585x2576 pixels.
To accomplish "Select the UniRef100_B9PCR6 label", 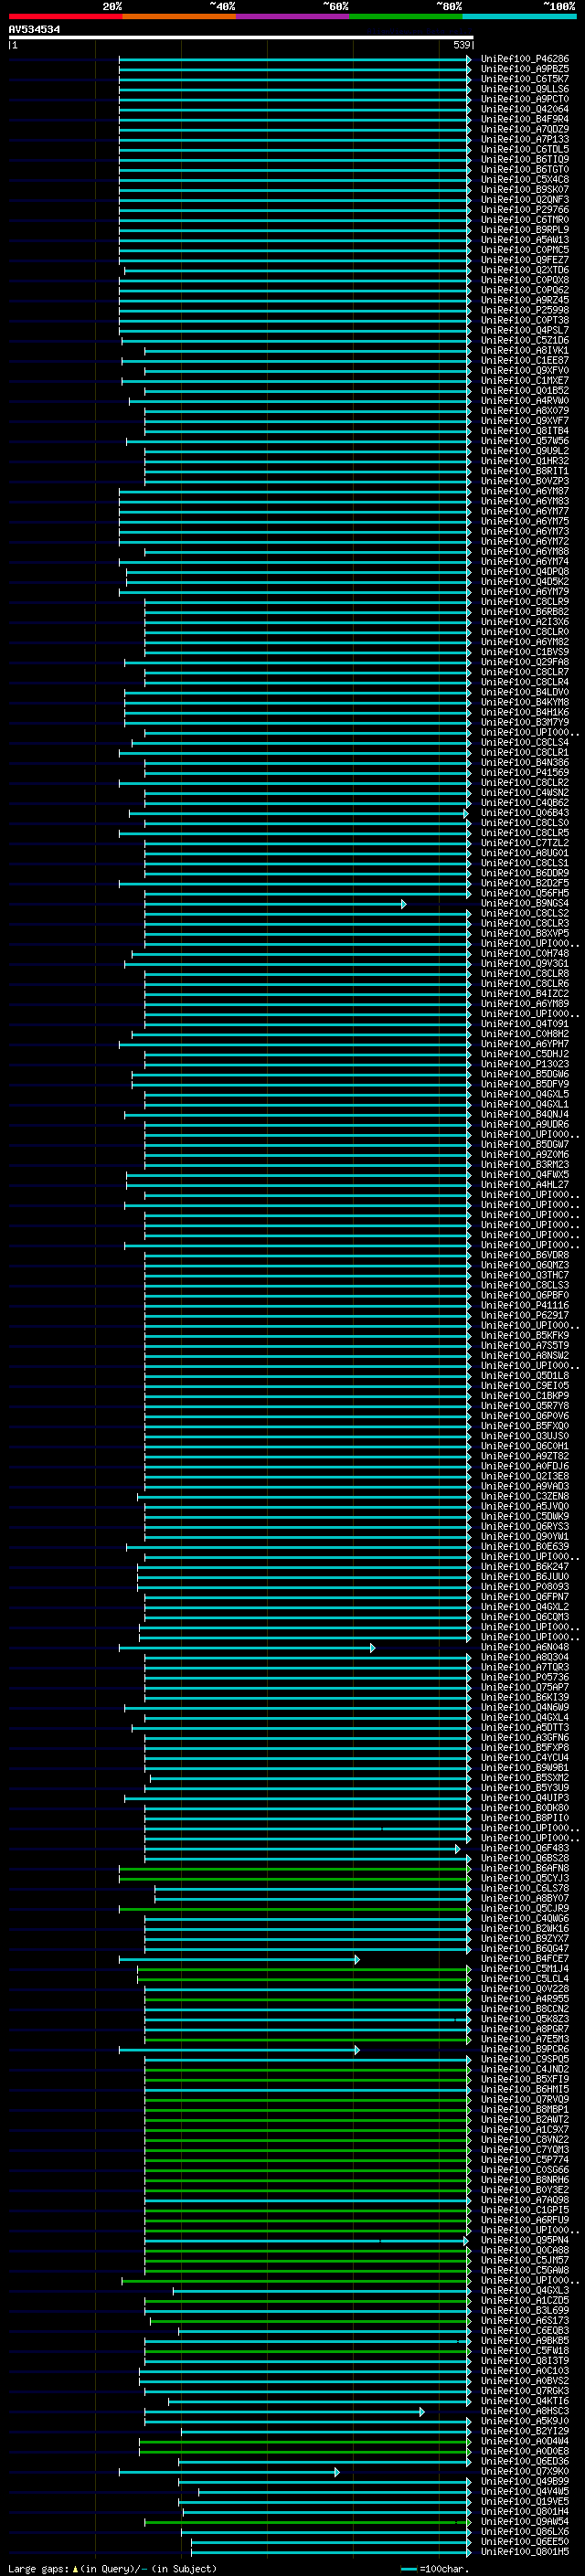I will pos(524,2050).
